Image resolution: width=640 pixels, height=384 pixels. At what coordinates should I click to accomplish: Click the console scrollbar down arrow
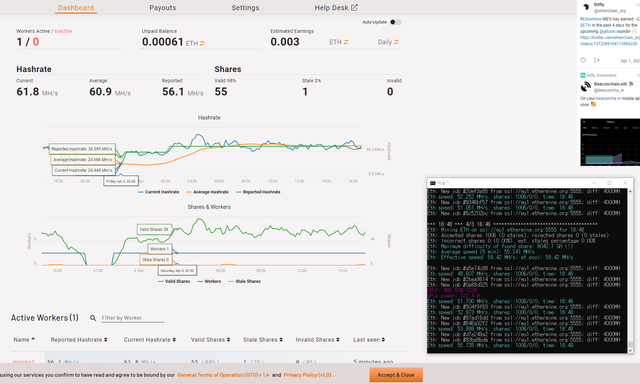[x=631, y=351]
